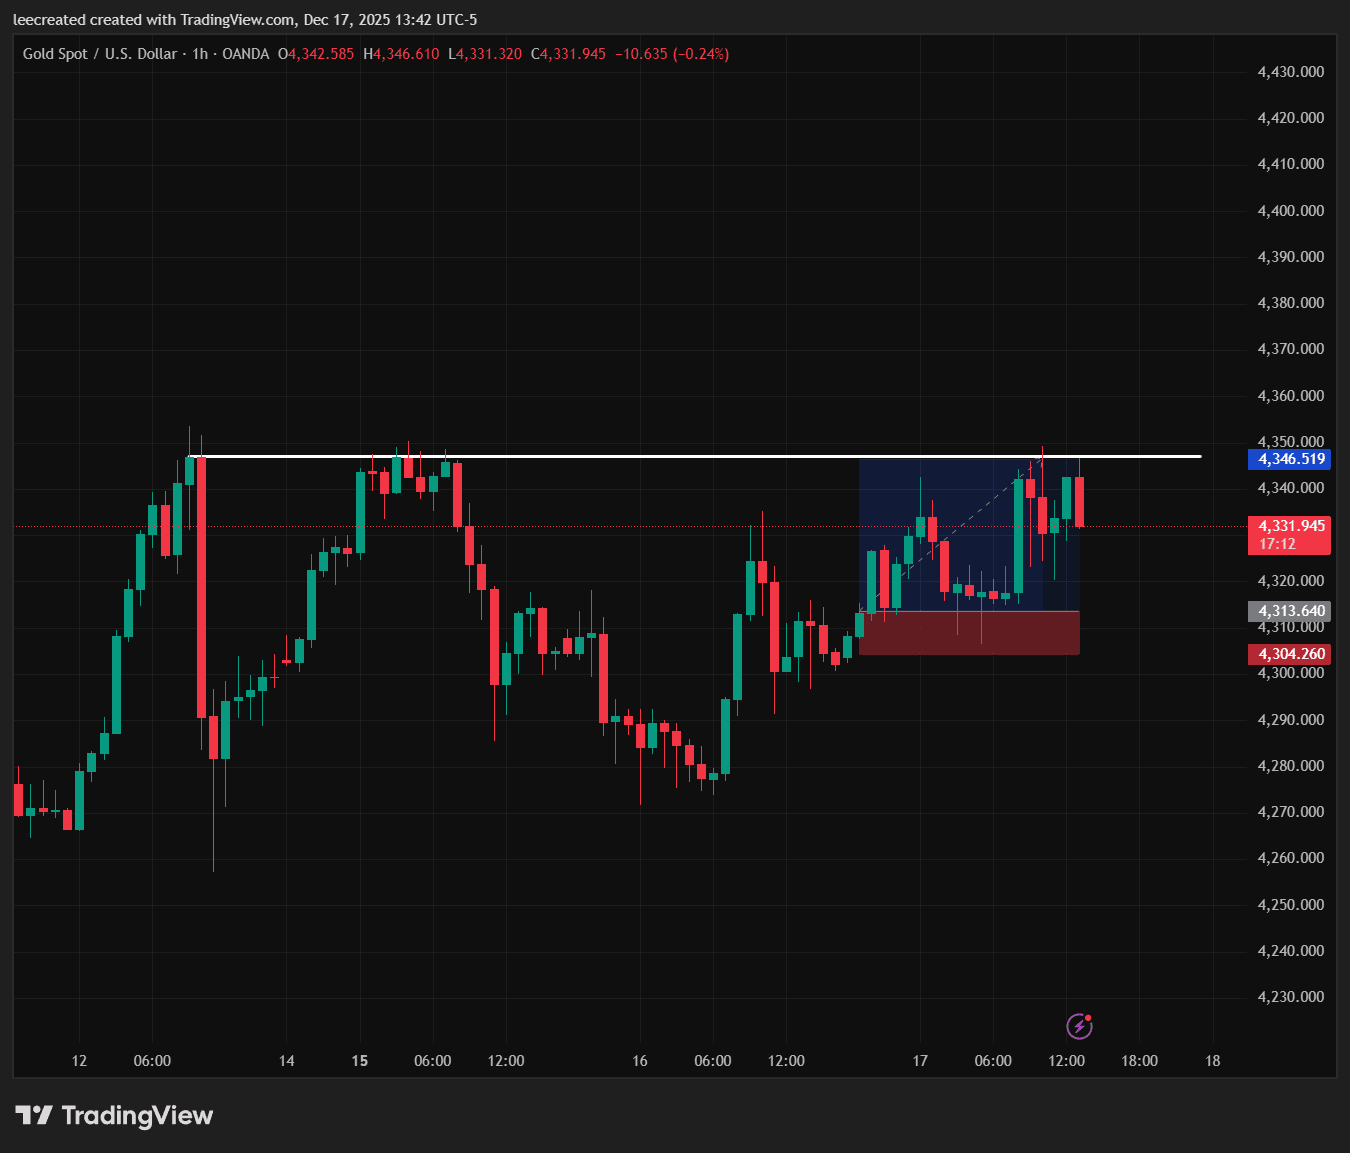Click the OANDA exchange label
The width and height of the screenshot is (1350, 1153).
pyautogui.click(x=245, y=54)
